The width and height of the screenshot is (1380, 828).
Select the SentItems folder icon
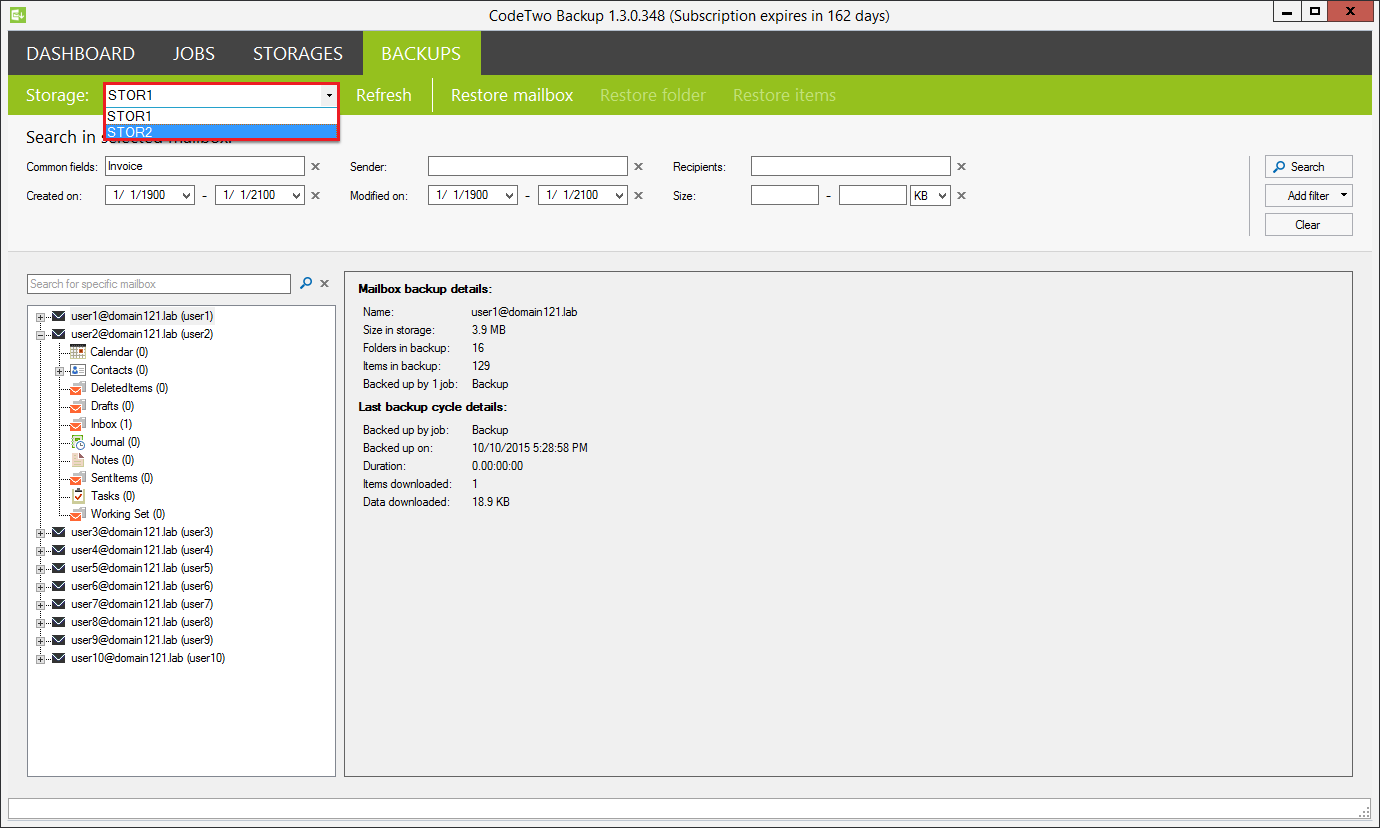pyautogui.click(x=76, y=477)
